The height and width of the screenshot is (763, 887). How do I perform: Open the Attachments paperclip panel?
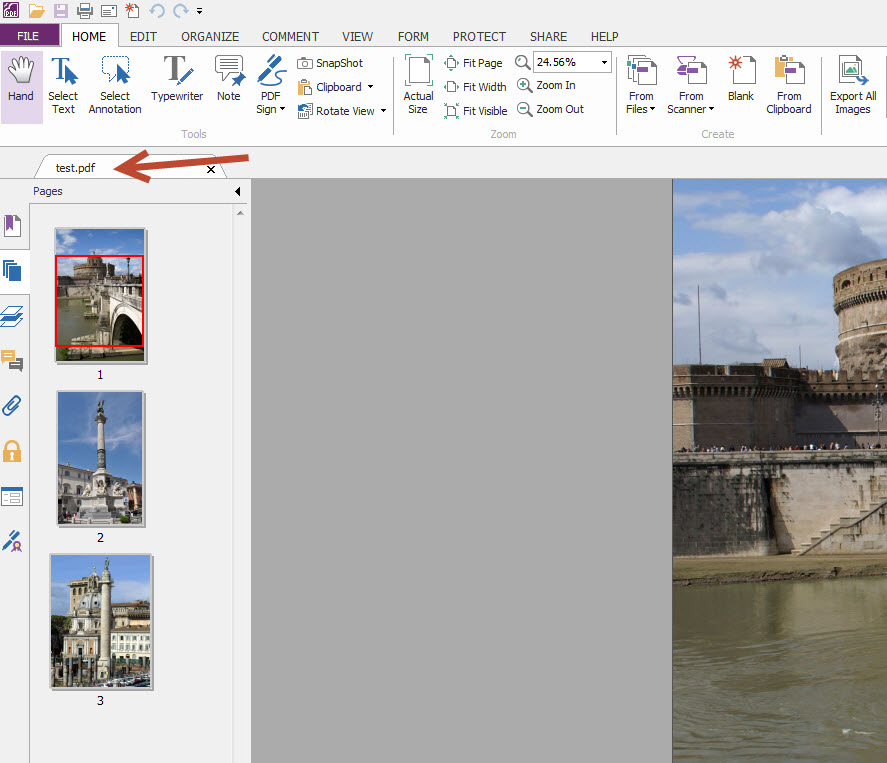click(x=12, y=406)
